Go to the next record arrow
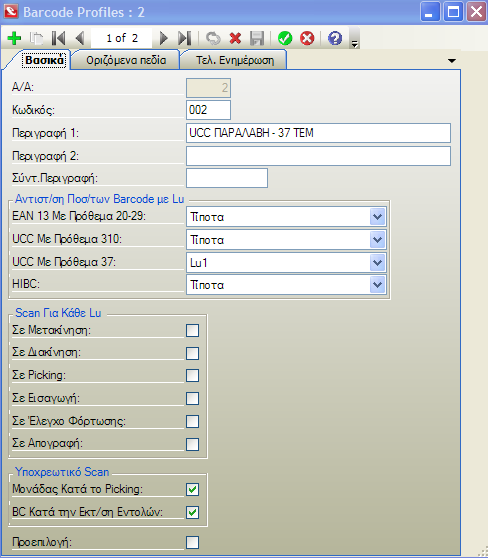Screen dimensions: 488x558 [x=163, y=38]
